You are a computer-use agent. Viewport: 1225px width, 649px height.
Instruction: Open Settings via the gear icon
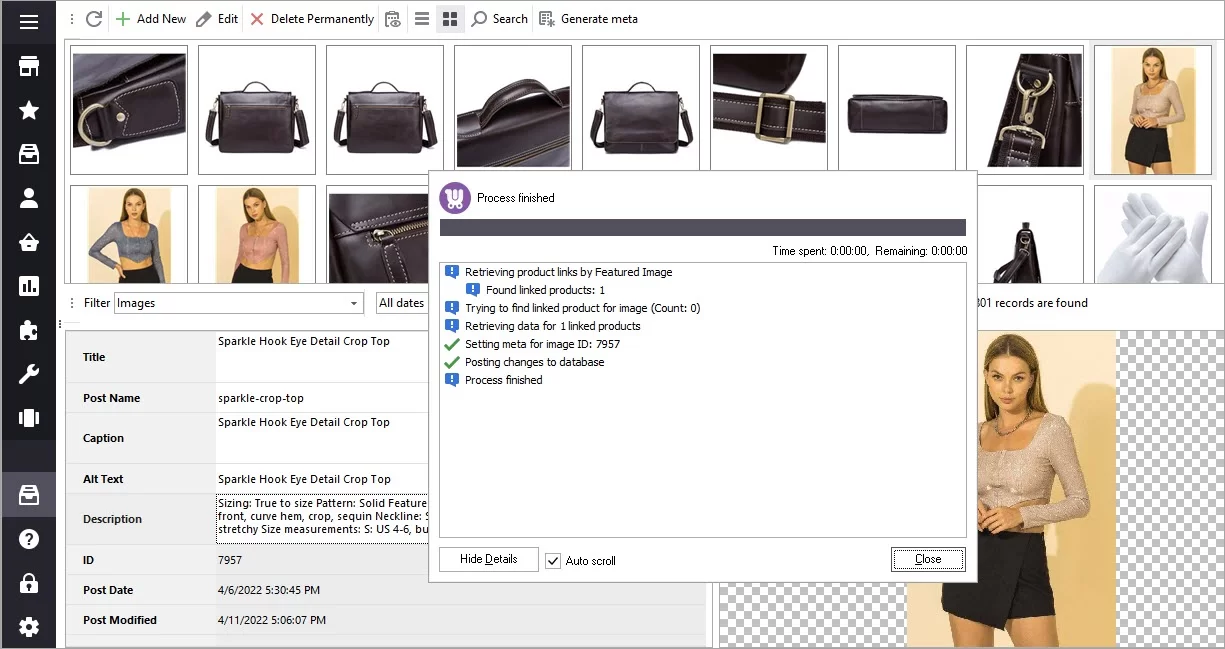[x=28, y=626]
